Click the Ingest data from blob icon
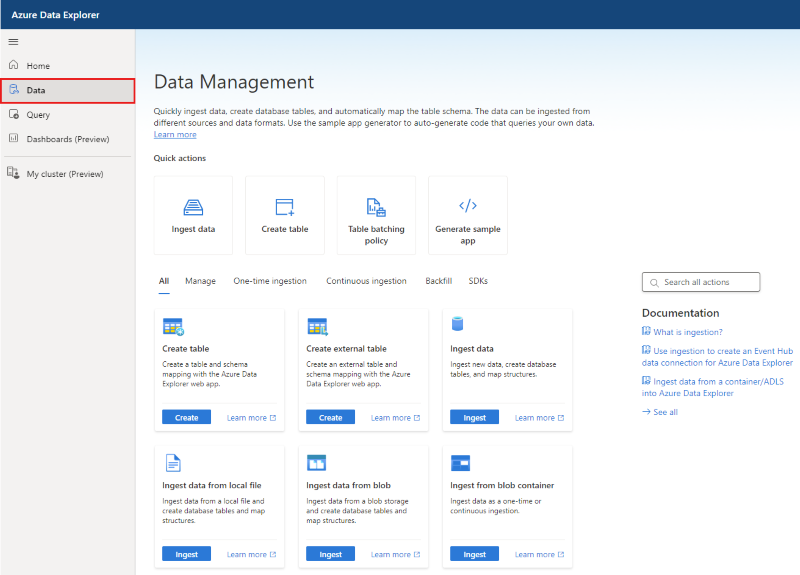 click(x=316, y=463)
